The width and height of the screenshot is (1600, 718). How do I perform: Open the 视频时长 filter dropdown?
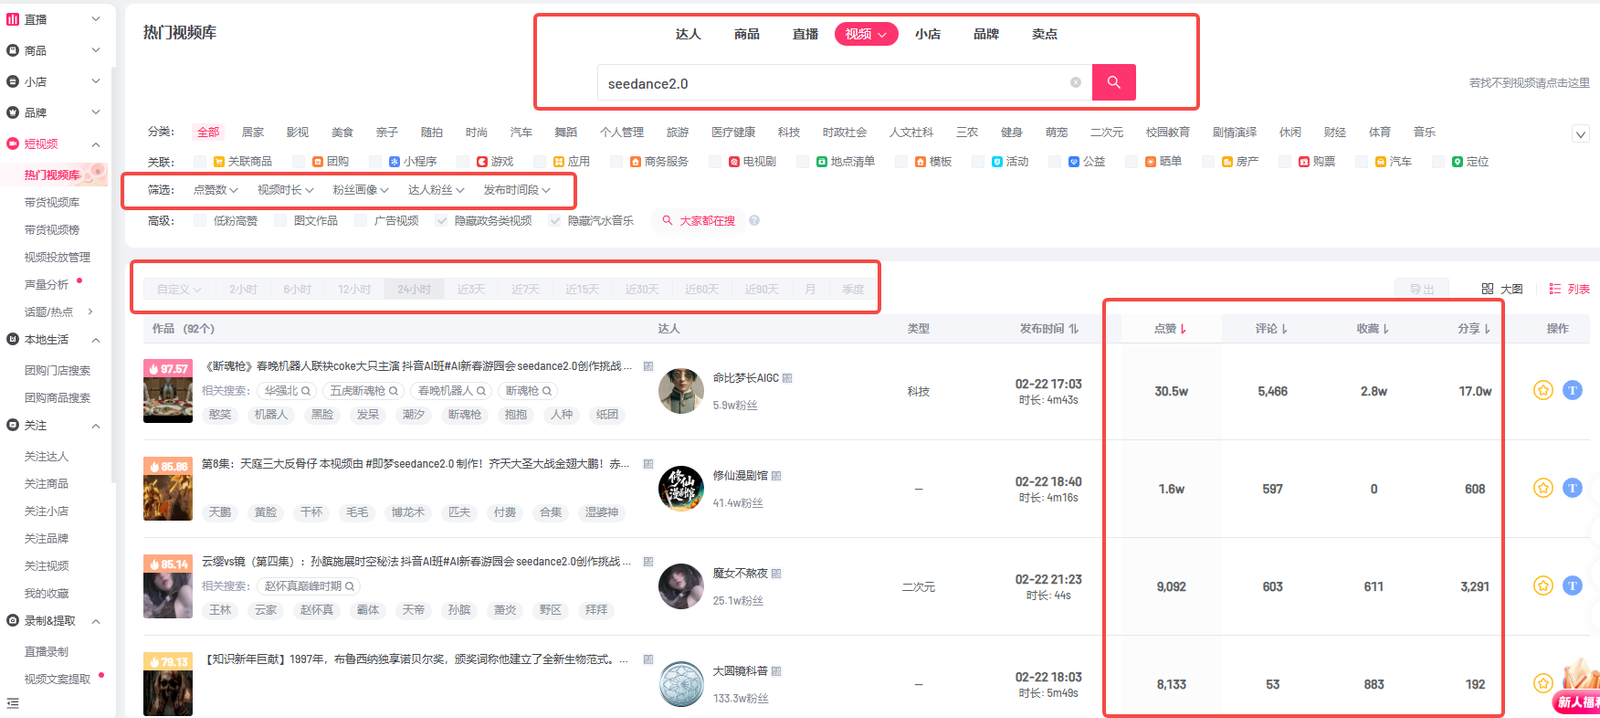click(285, 190)
